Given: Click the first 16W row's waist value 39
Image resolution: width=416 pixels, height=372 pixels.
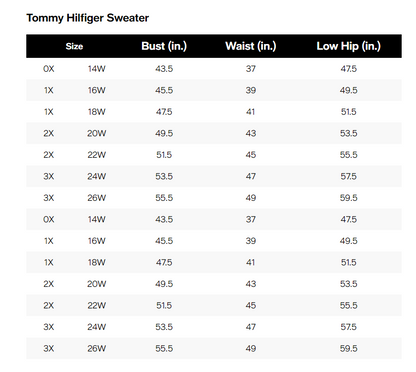Looking at the screenshot, I should coord(251,90).
